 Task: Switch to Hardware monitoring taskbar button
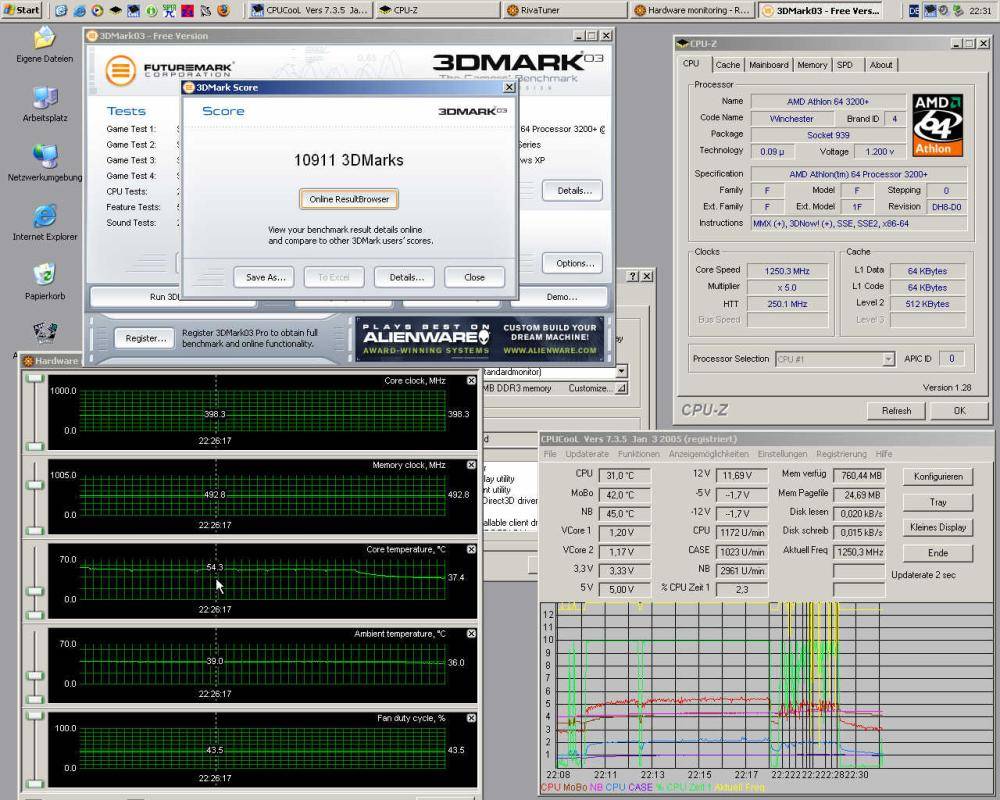pos(692,10)
